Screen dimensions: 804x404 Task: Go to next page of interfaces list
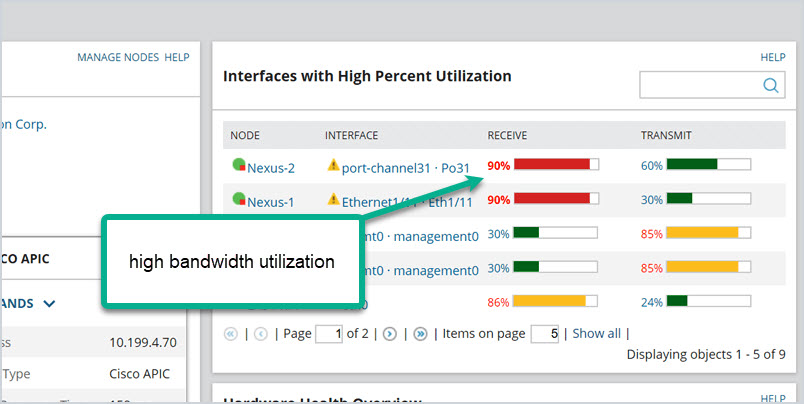pyautogui.click(x=390, y=334)
